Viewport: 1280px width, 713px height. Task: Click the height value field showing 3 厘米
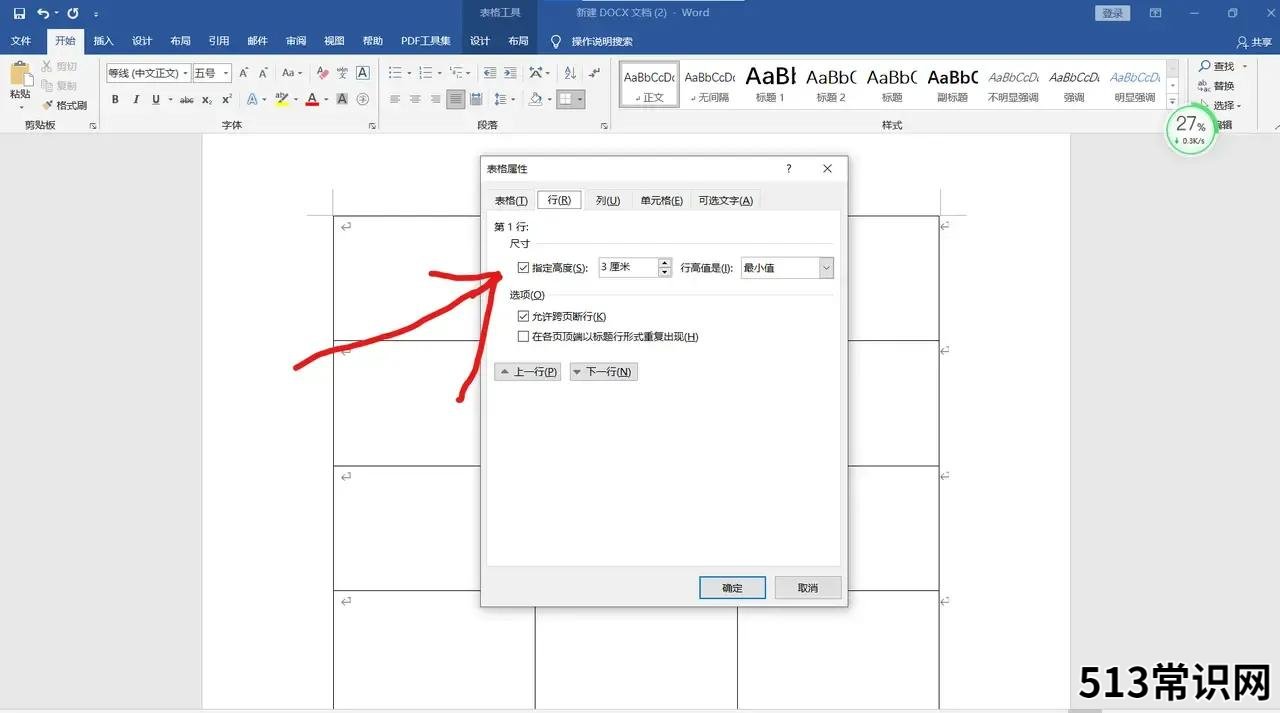point(628,268)
